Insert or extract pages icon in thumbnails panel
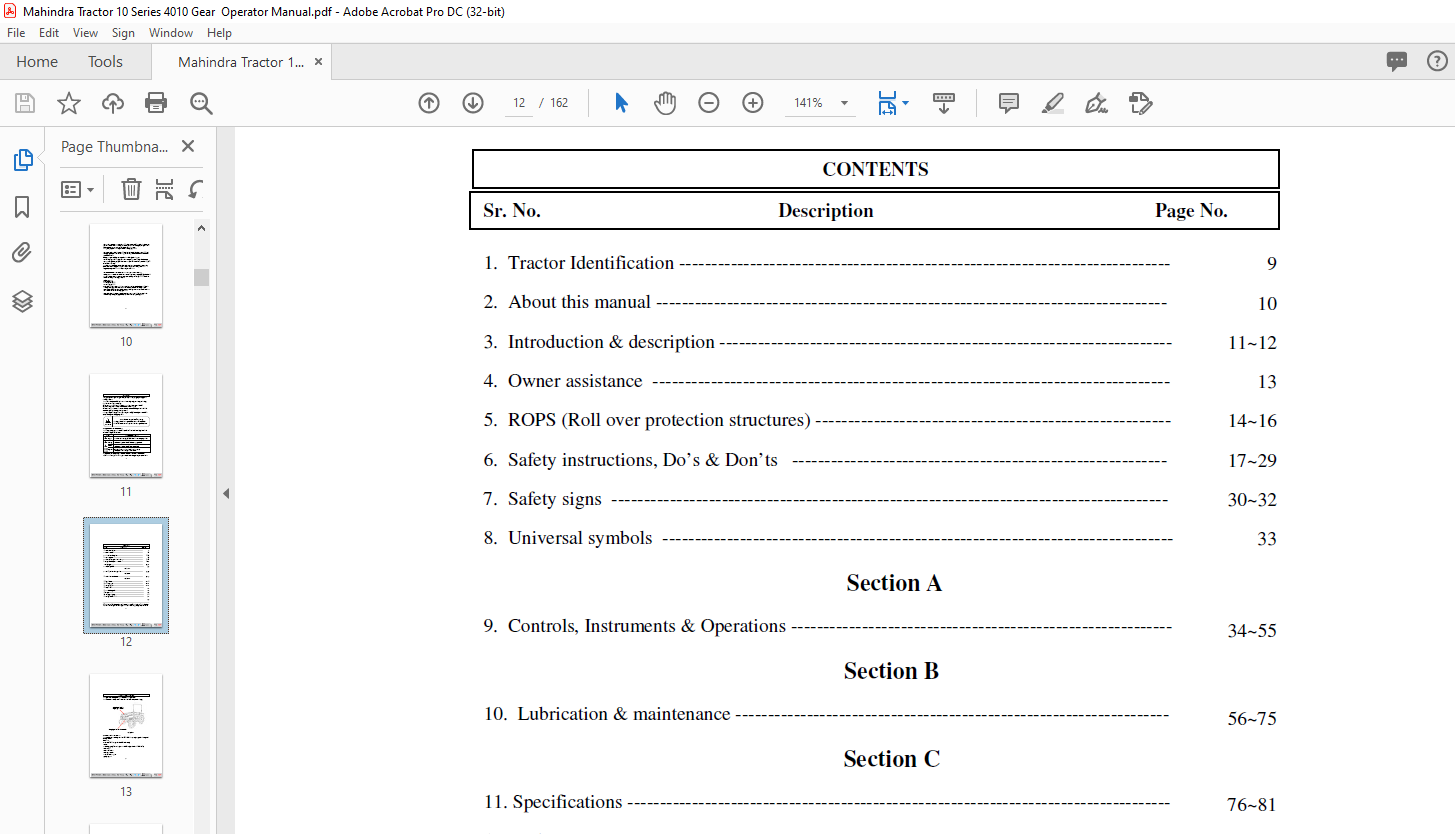The height and width of the screenshot is (834, 1455). coord(164,189)
